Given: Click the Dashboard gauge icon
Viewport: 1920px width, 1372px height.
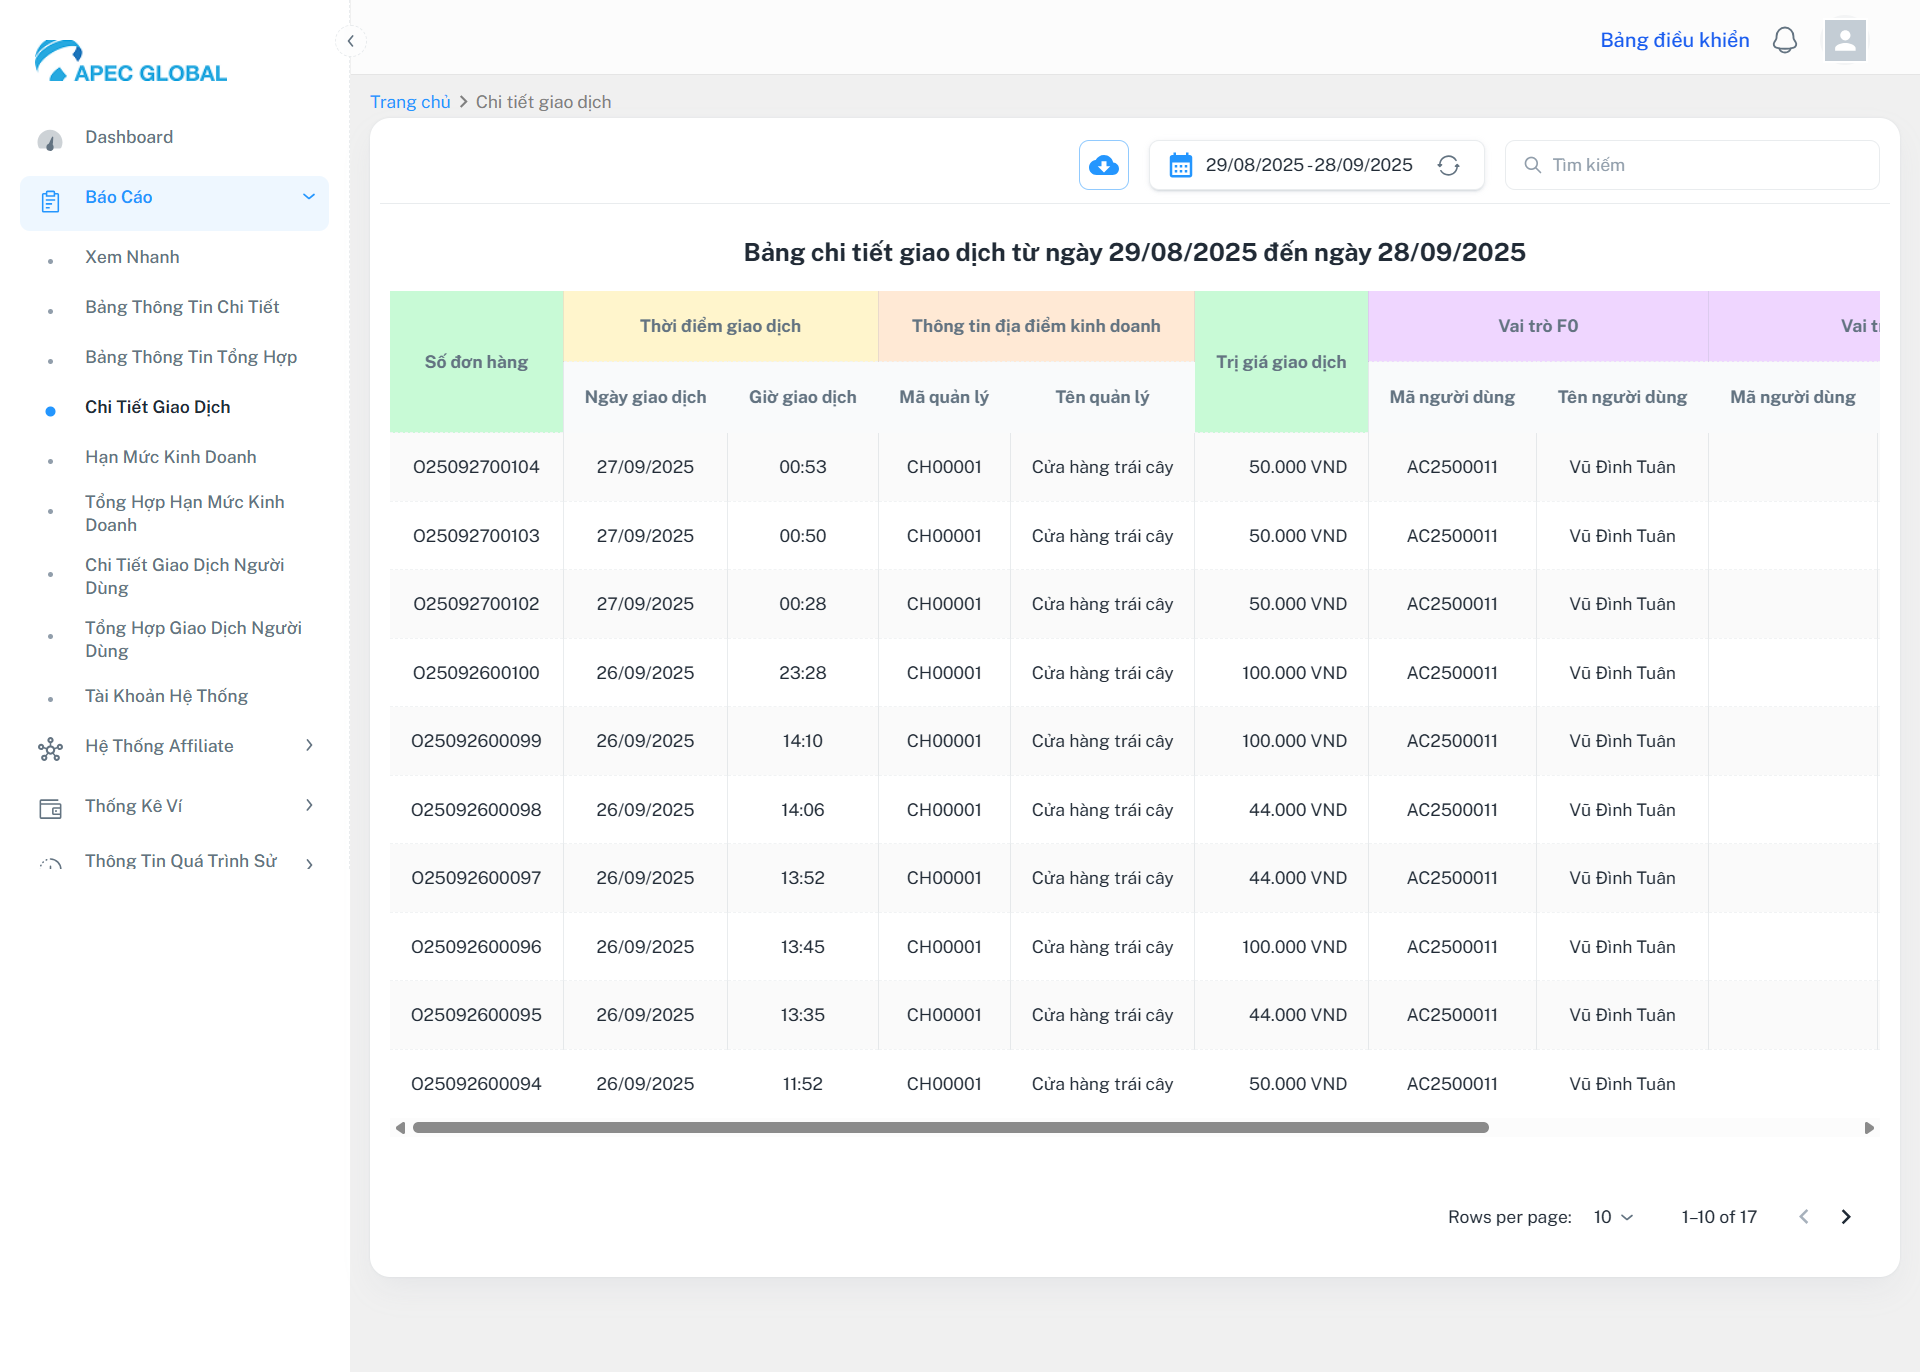Looking at the screenshot, I should (x=50, y=140).
